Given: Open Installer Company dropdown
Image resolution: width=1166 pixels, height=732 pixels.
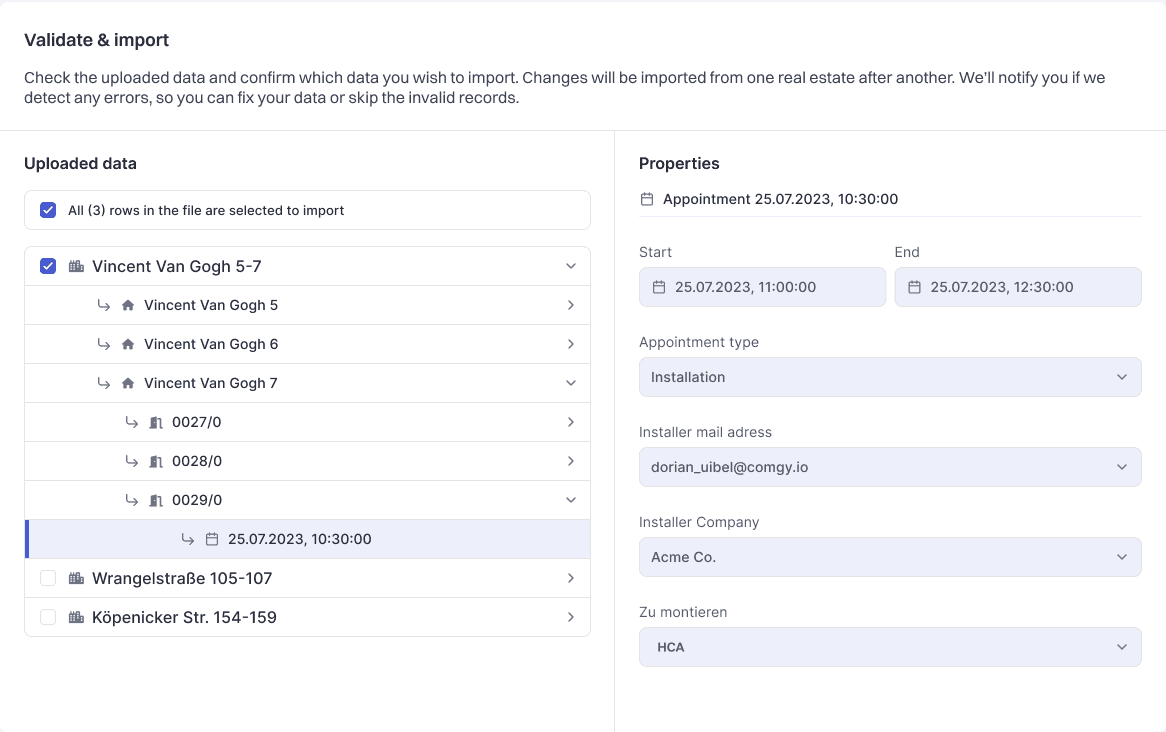Looking at the screenshot, I should tap(889, 557).
